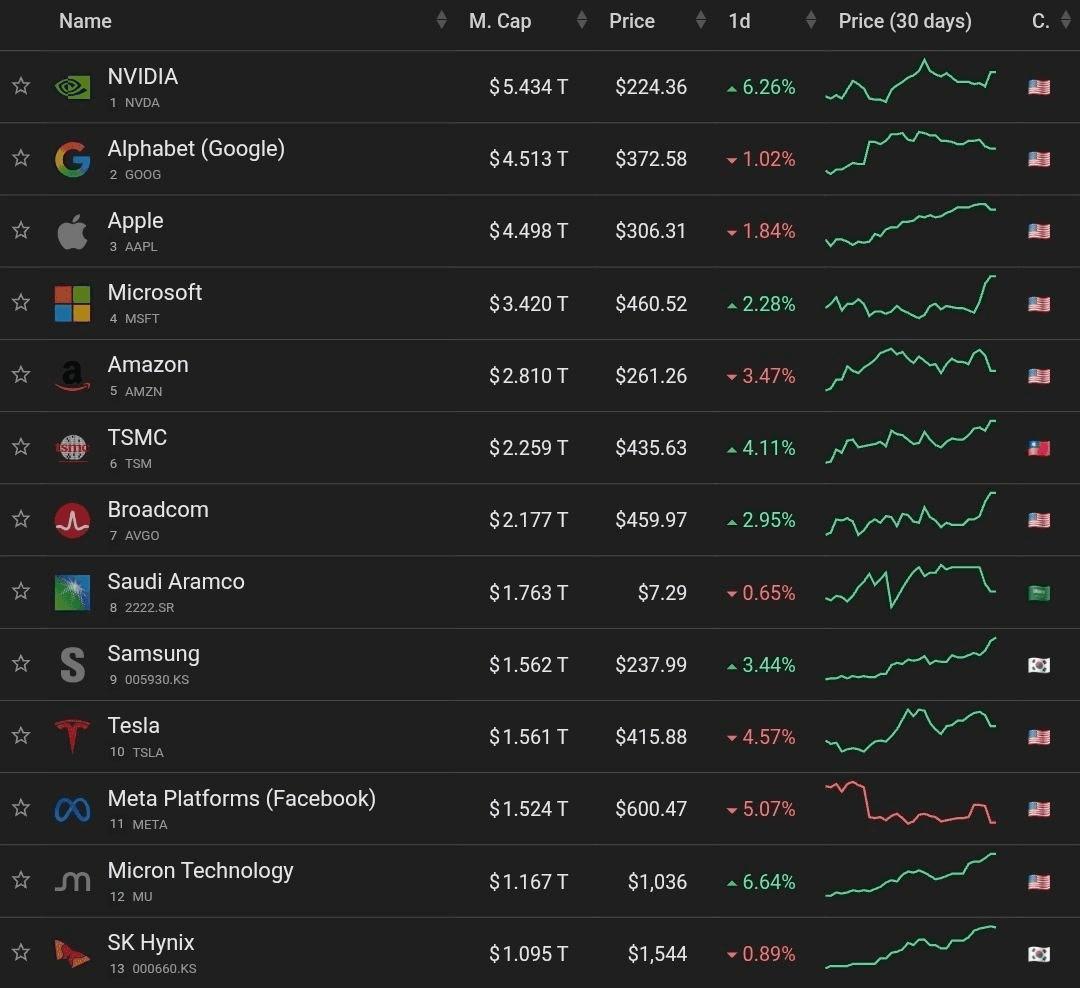The image size is (1080, 988).
Task: Click the $7.29 price value
Action: pyautogui.click(x=662, y=593)
